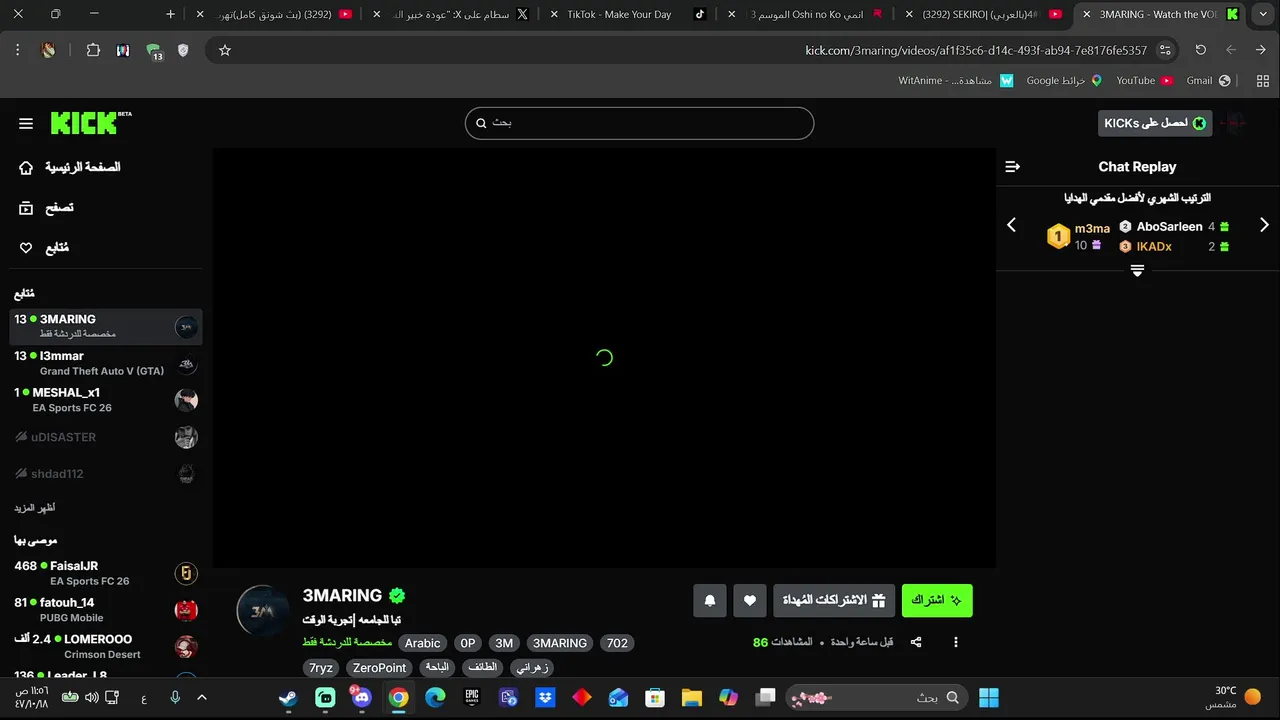Click AboSarleen in gift leaderboard
The height and width of the screenshot is (720, 1280).
pyautogui.click(x=1169, y=227)
